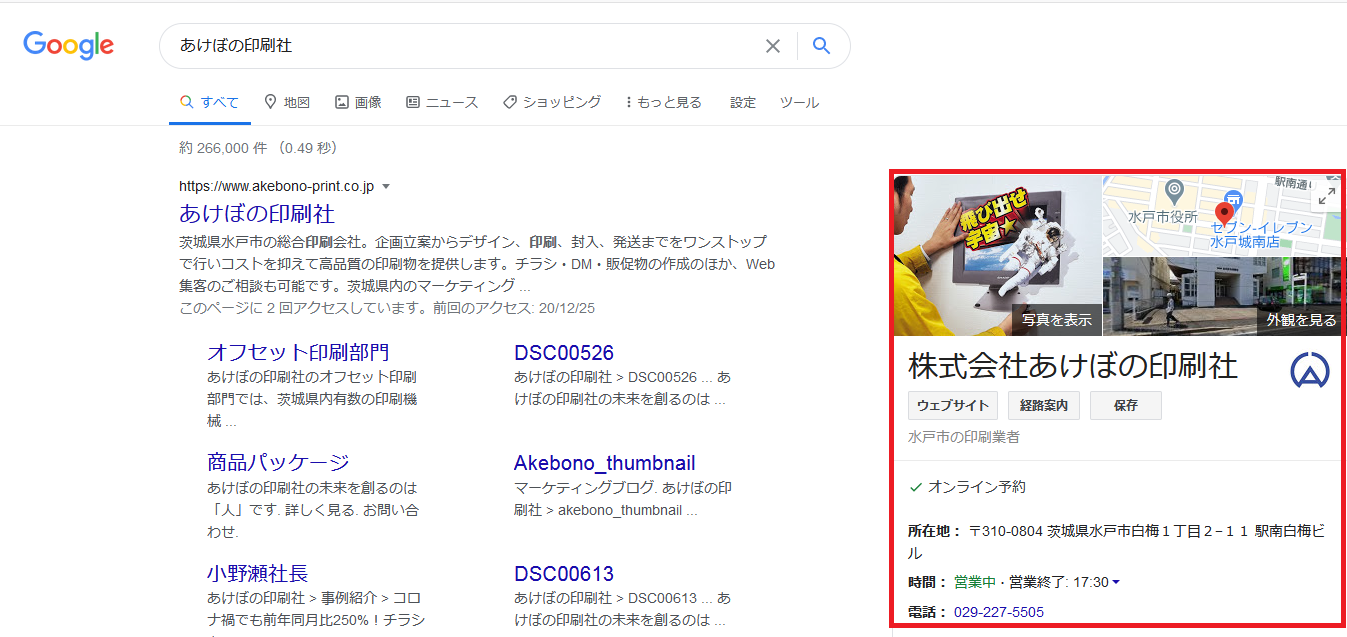The image size is (1347, 637).
Task: Expand the map with the fullscreen arrows icon
Action: (x=1327, y=196)
